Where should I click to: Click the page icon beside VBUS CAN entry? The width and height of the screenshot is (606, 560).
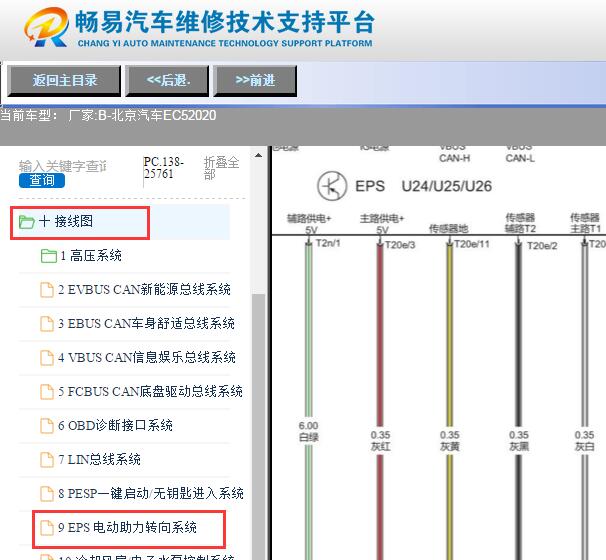[47, 358]
